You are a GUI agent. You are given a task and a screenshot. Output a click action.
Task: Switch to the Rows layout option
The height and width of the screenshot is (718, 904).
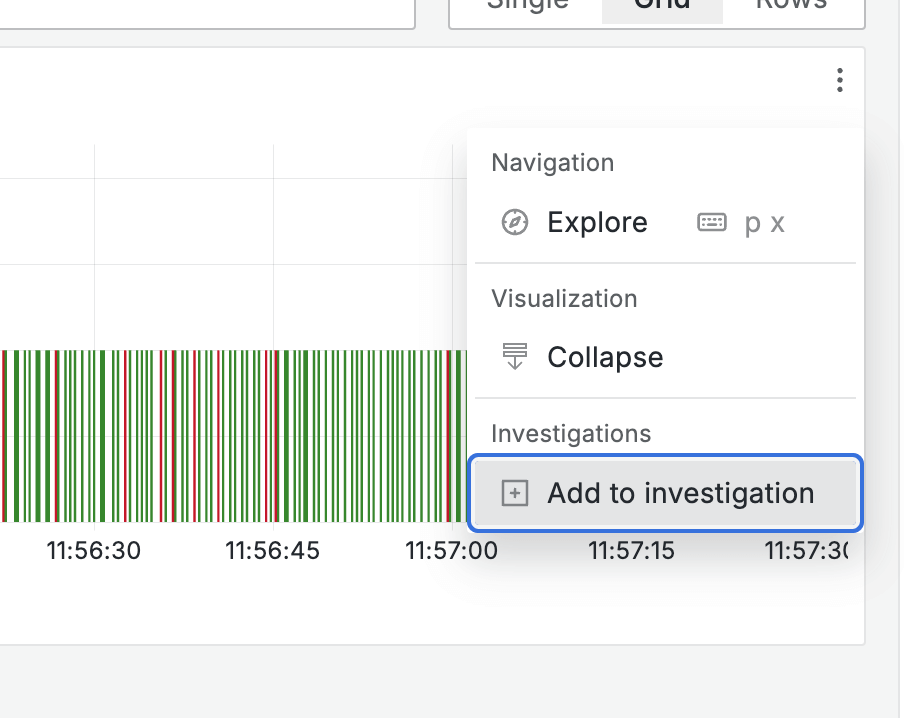tap(791, 6)
